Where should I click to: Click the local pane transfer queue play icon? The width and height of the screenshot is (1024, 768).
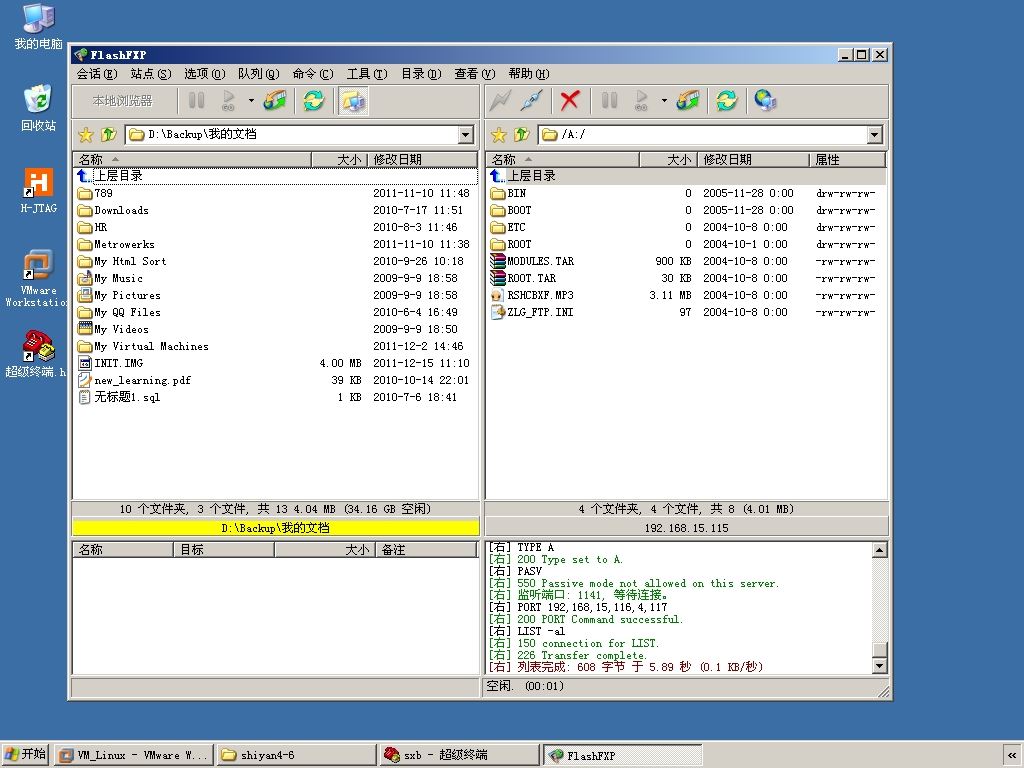pos(228,101)
